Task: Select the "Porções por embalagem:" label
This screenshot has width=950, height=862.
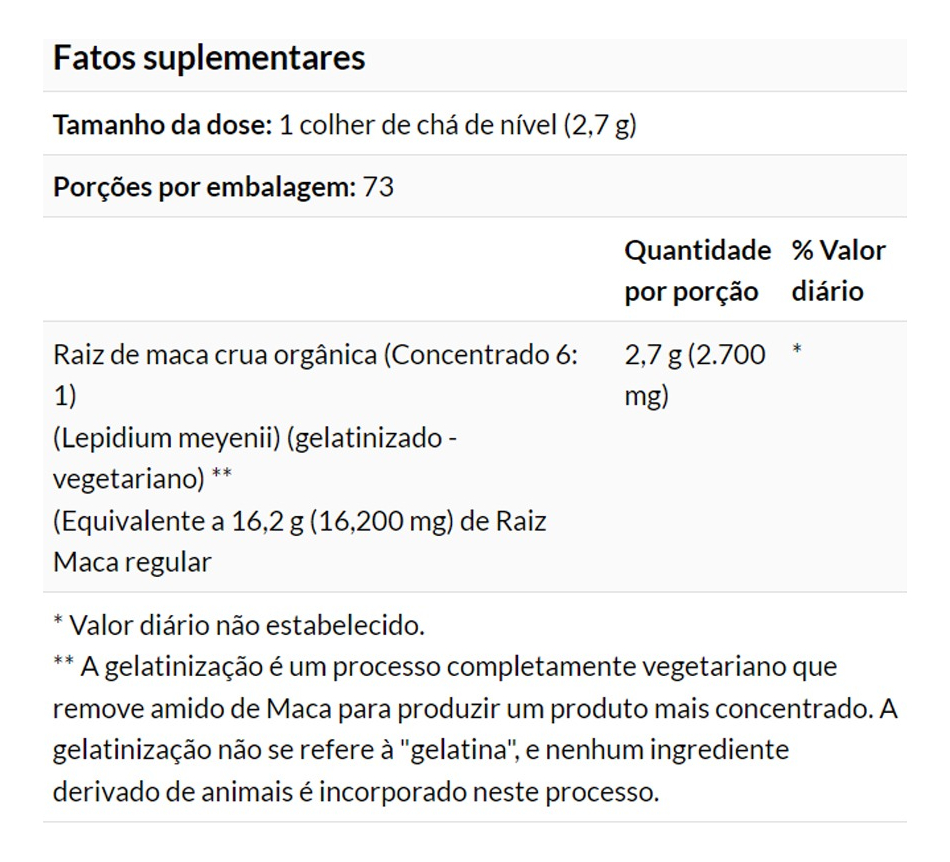Action: click(204, 188)
